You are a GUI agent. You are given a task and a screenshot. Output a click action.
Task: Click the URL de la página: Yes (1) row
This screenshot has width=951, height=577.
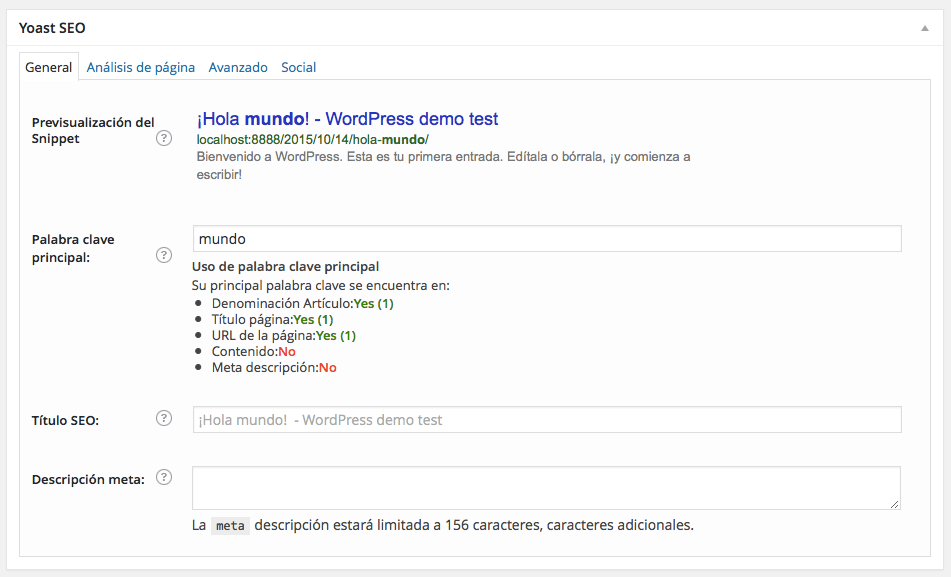click(x=284, y=336)
